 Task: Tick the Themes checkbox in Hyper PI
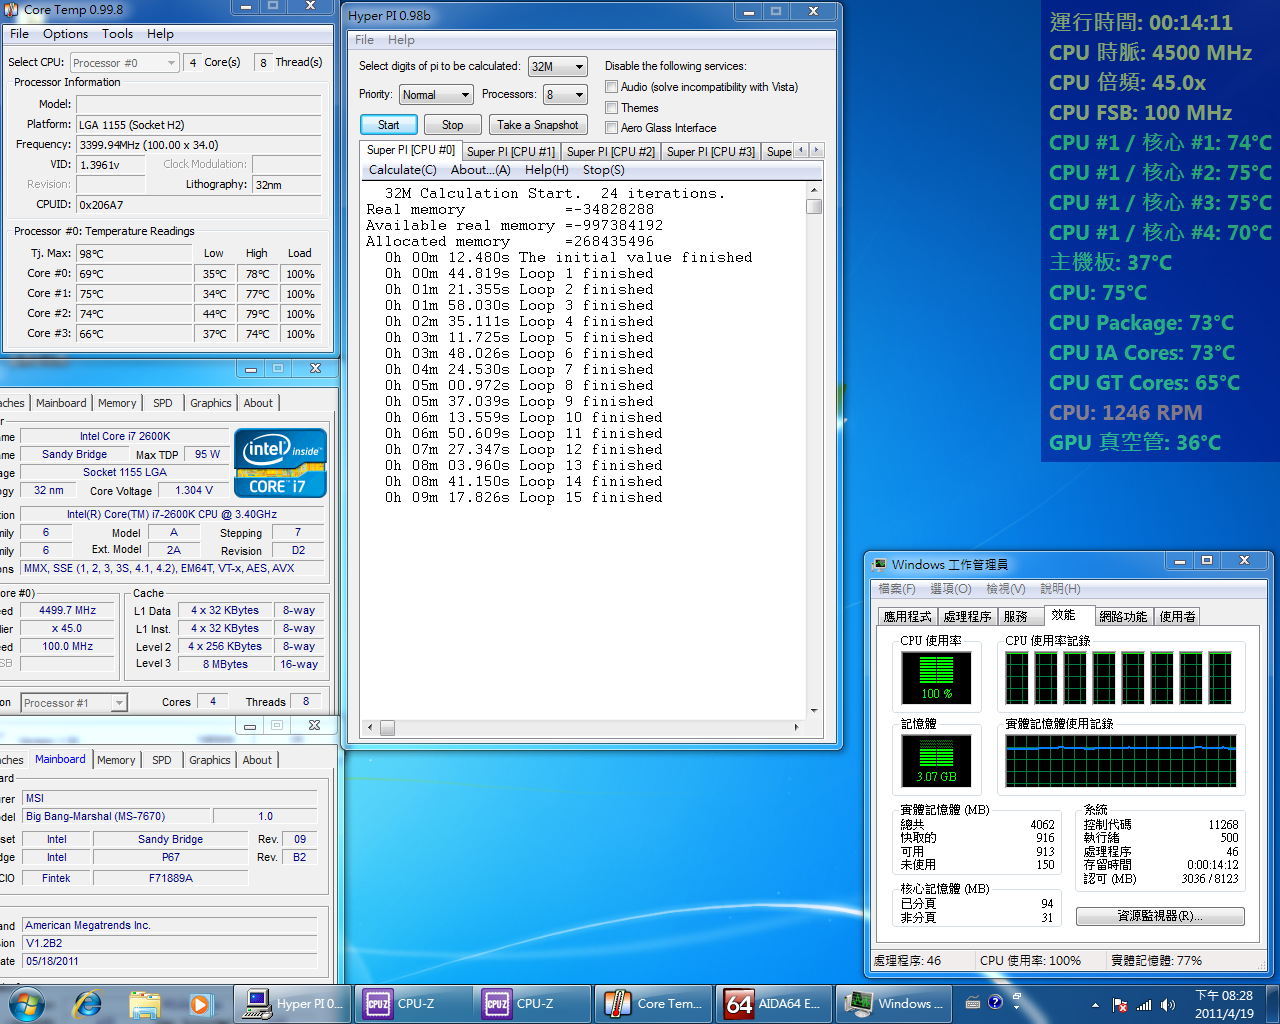pos(611,107)
